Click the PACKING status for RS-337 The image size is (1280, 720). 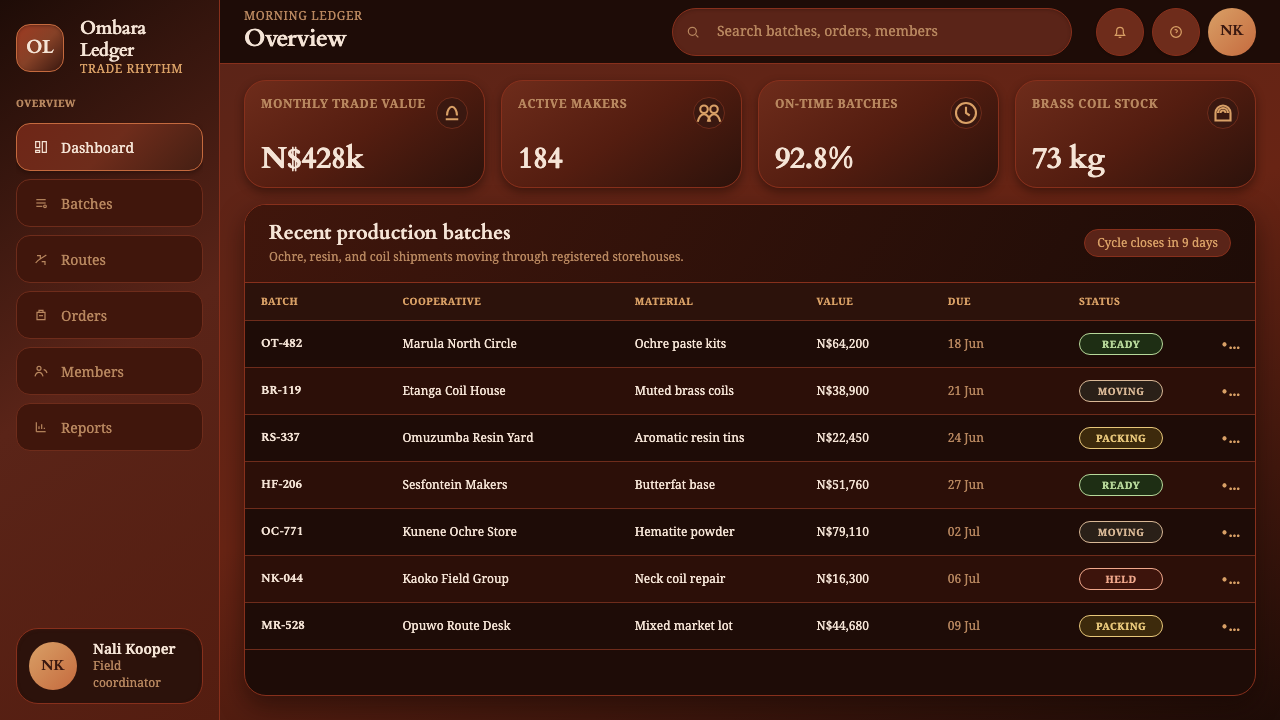[1120, 438]
